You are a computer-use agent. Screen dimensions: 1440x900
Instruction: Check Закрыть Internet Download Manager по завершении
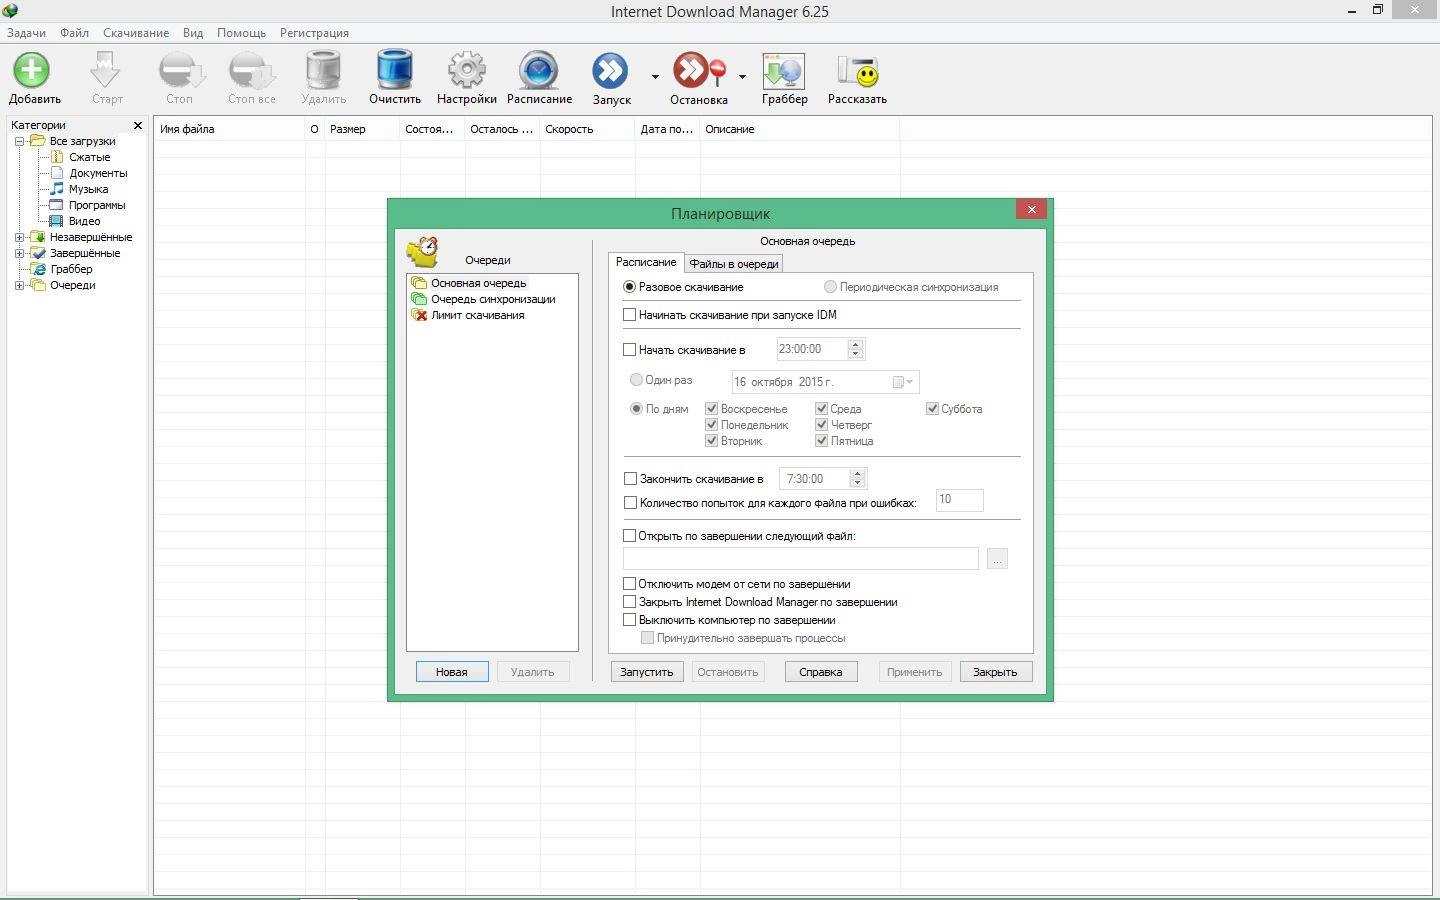click(629, 602)
